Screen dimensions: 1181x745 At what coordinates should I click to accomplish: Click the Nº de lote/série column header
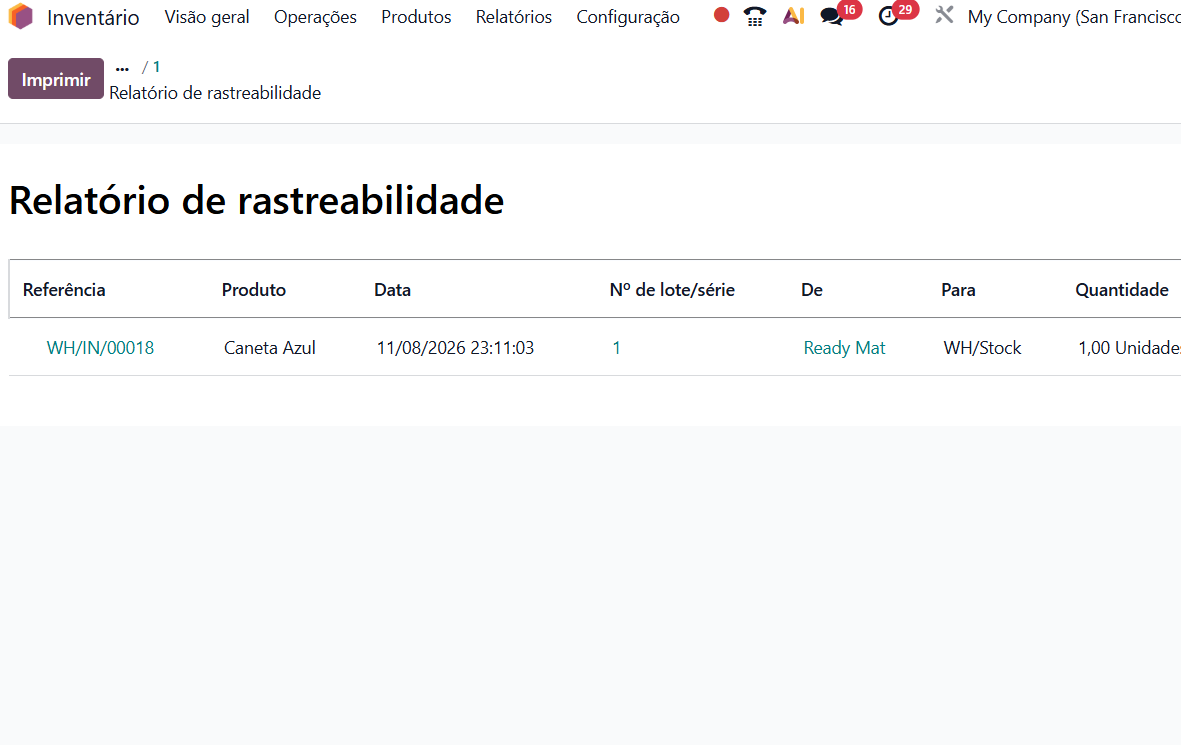(672, 290)
